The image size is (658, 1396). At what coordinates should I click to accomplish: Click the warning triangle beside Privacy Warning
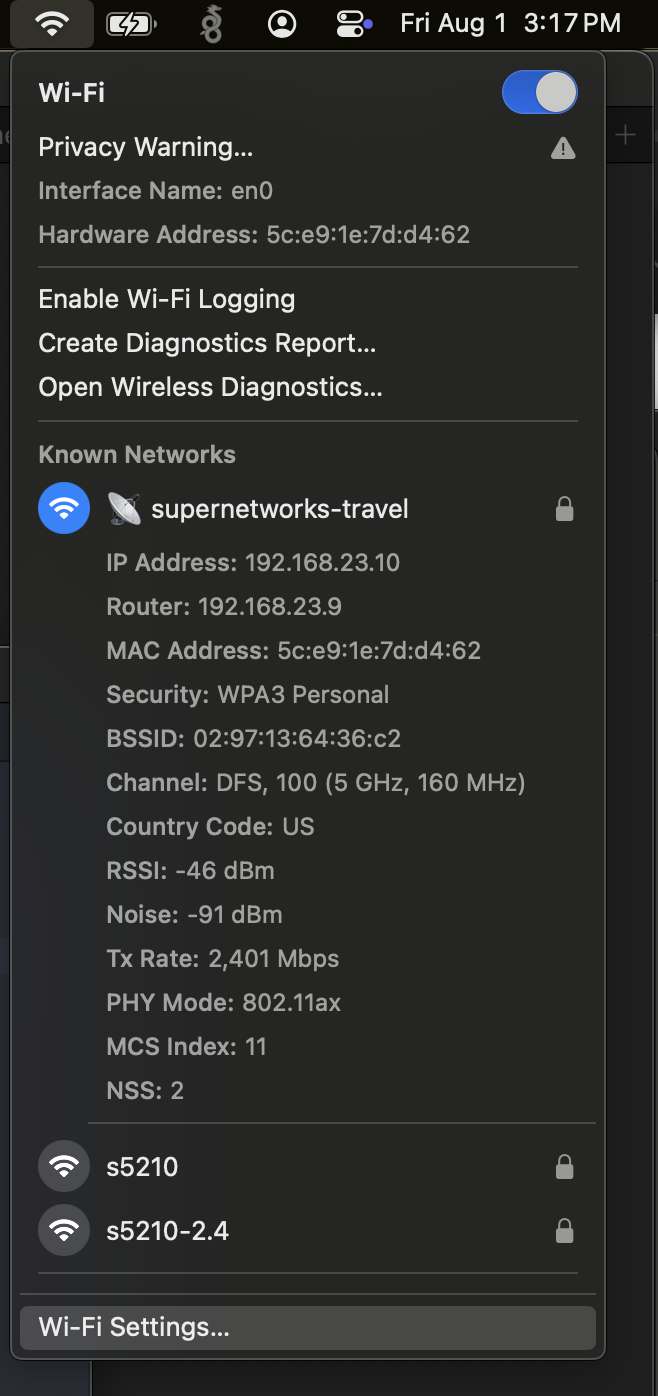click(x=562, y=148)
